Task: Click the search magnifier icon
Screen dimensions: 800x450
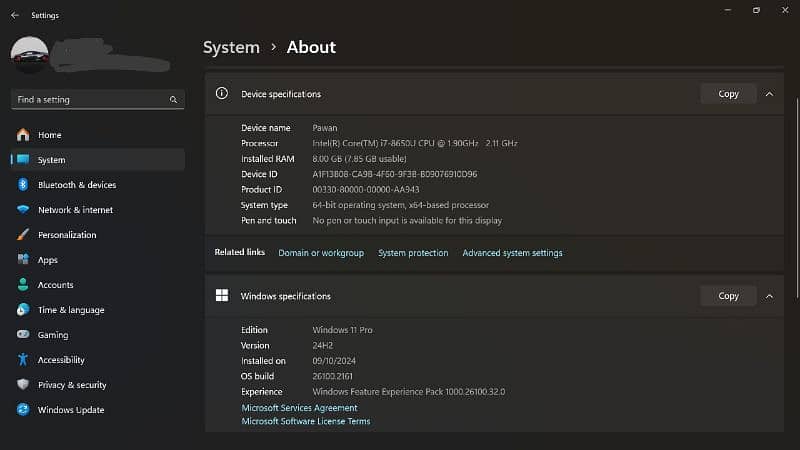Action: point(173,100)
